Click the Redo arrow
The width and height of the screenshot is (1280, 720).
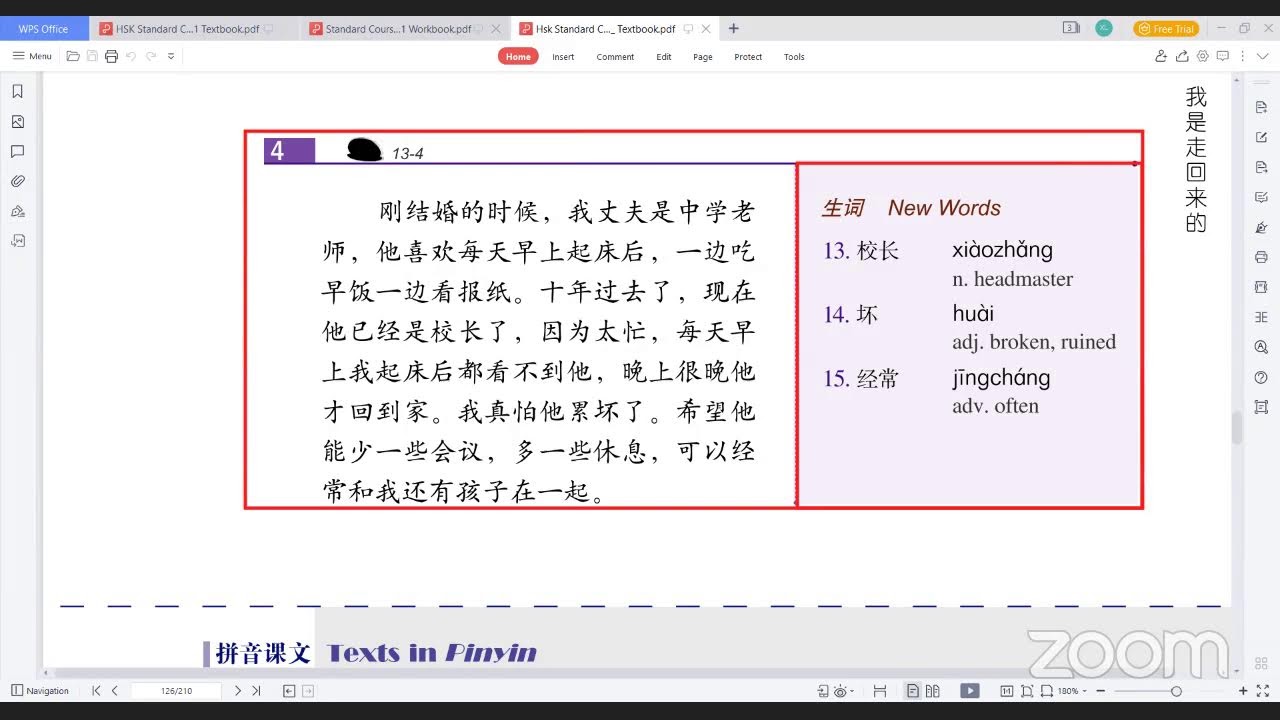pyautogui.click(x=151, y=56)
